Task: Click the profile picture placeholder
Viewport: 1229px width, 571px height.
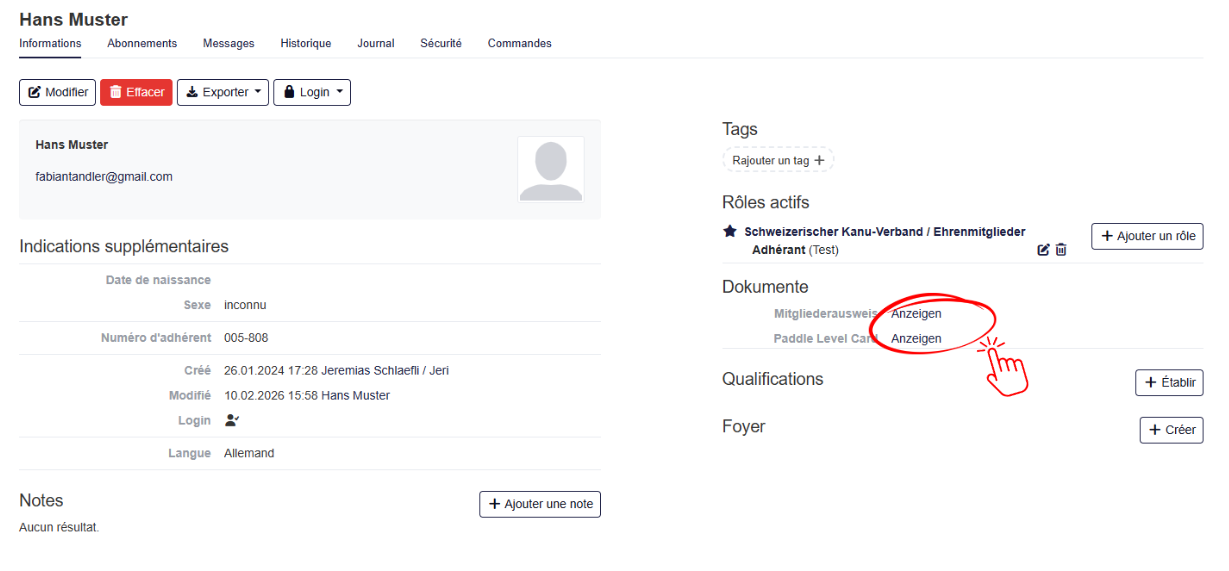Action: coord(551,169)
